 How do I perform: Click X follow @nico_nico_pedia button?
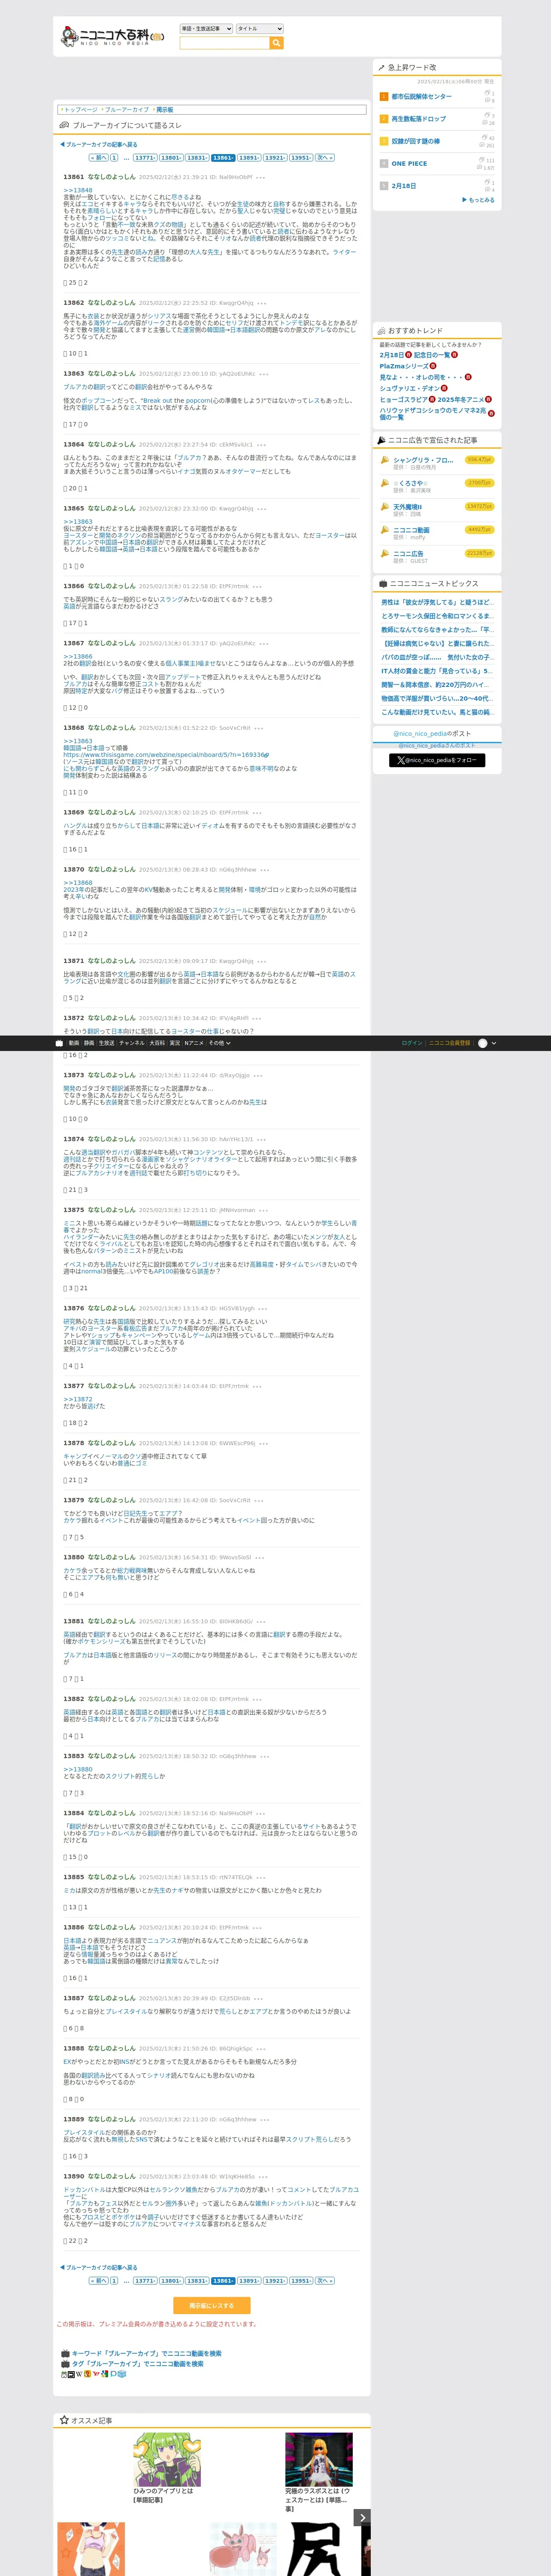tap(437, 760)
